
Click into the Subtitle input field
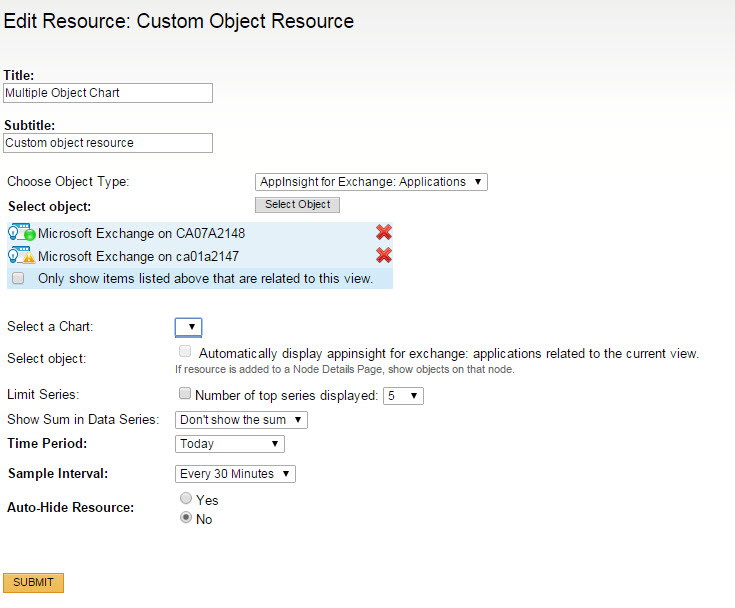click(108, 143)
